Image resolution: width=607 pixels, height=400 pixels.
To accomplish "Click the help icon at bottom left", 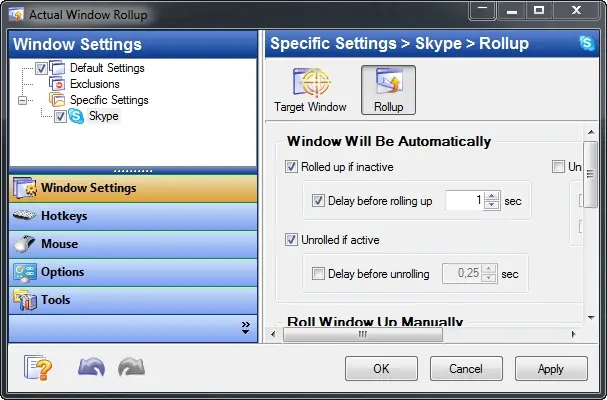I will point(39,367).
